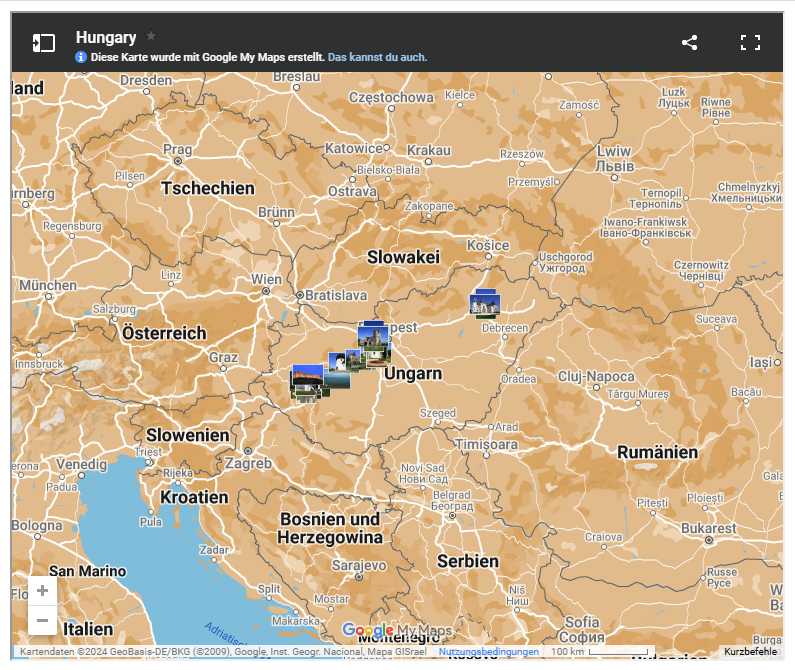Open the photo marker near Debrecen

tap(485, 303)
